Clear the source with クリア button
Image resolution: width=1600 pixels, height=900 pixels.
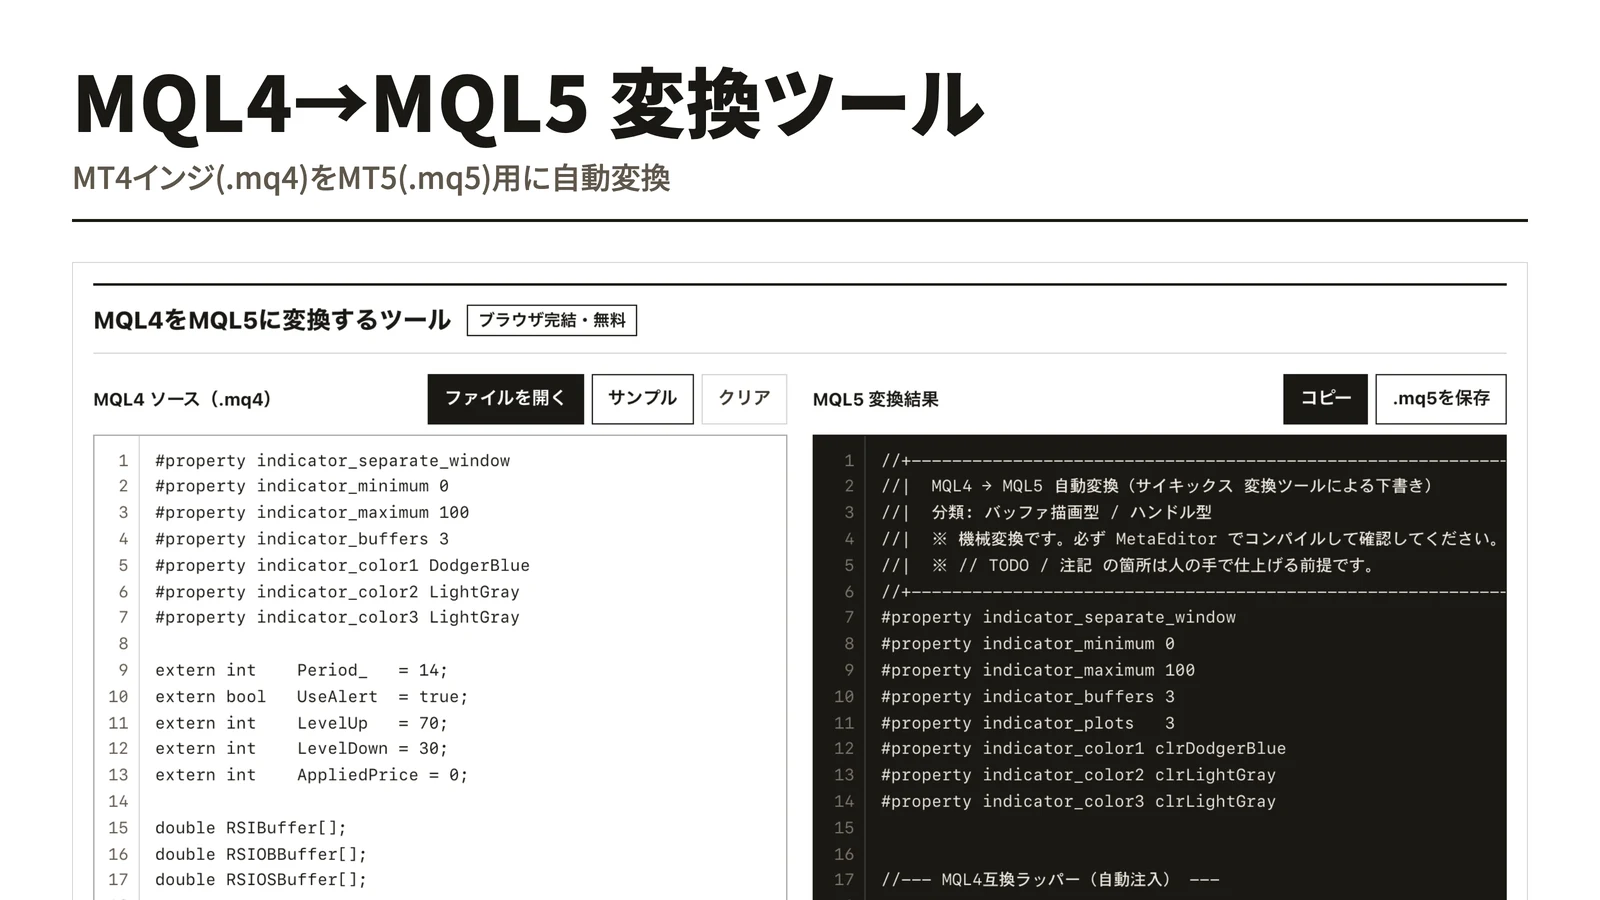tap(744, 399)
